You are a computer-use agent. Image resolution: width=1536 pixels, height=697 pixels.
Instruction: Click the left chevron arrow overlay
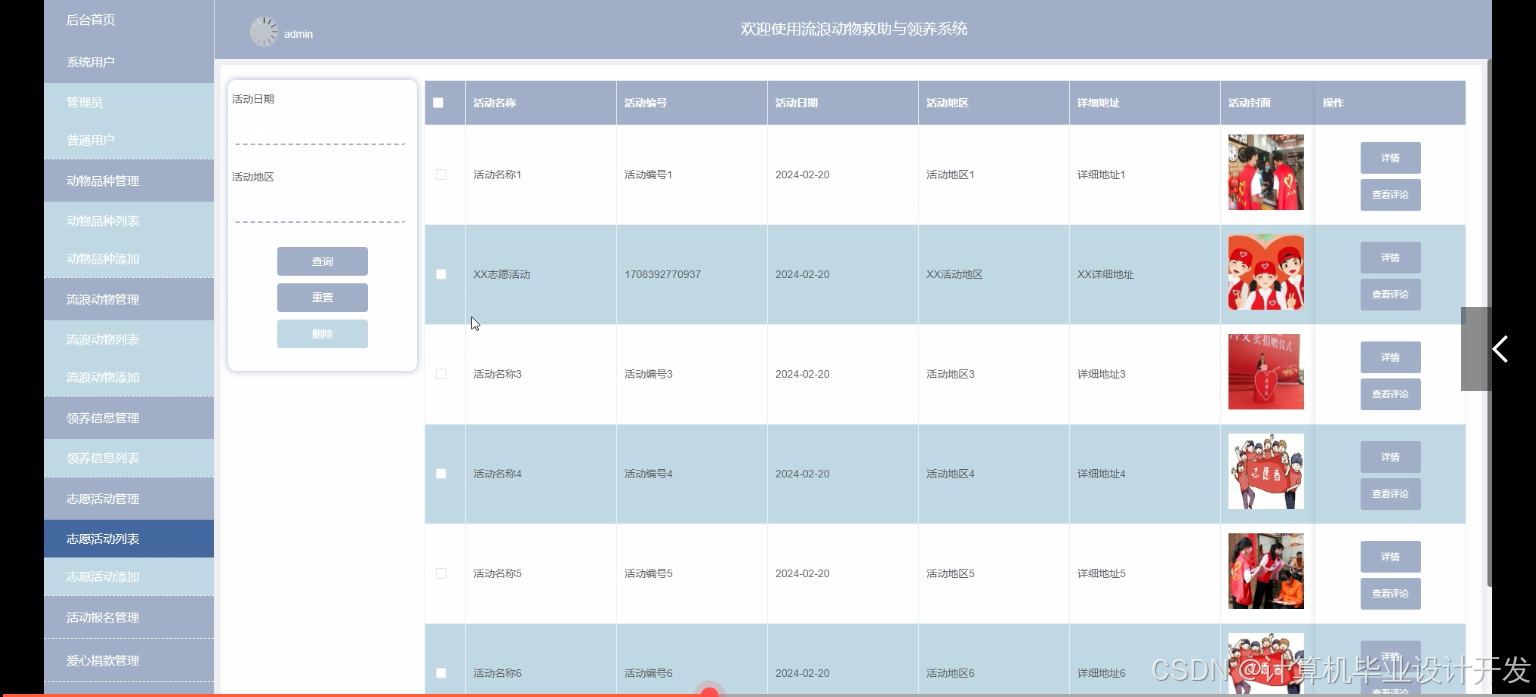[1499, 349]
